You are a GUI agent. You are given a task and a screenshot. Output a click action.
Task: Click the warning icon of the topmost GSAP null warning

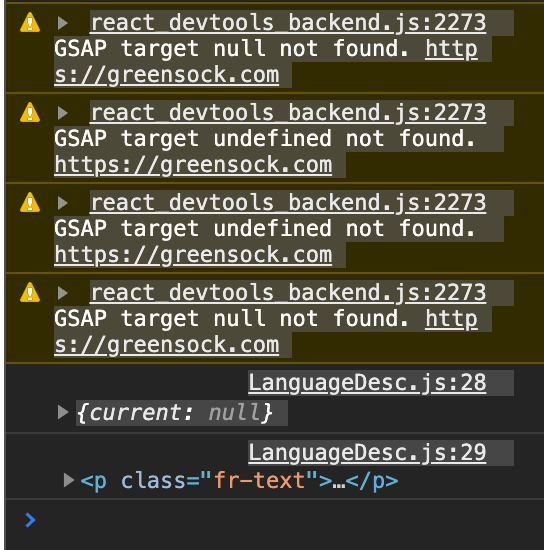pyautogui.click(x=30, y=23)
